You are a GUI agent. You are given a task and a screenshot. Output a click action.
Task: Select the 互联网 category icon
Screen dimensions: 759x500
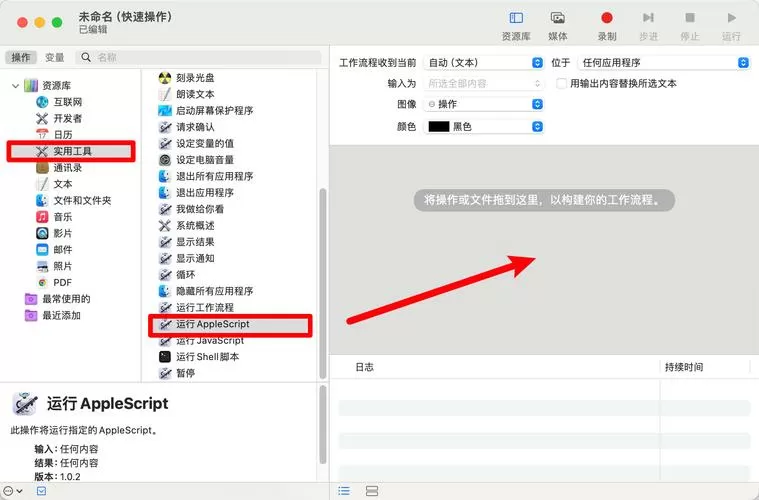tap(42, 102)
